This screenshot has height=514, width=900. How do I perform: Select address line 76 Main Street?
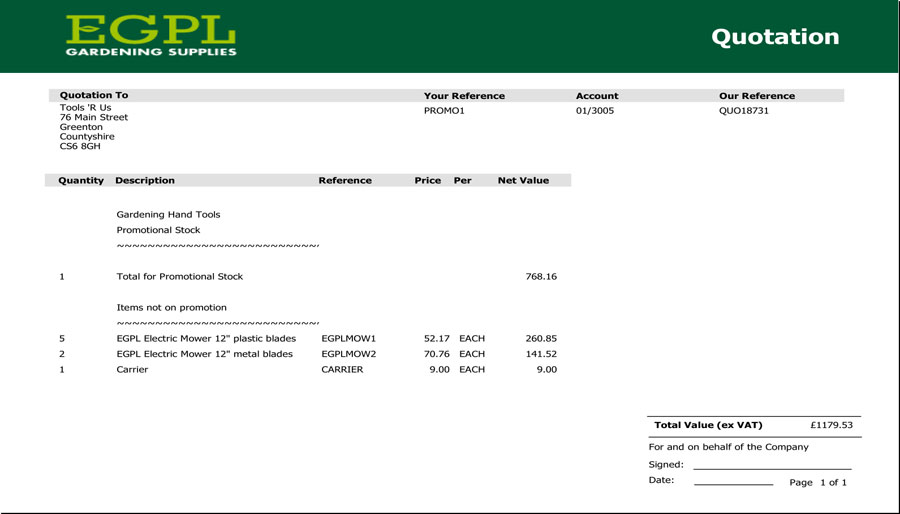point(94,117)
